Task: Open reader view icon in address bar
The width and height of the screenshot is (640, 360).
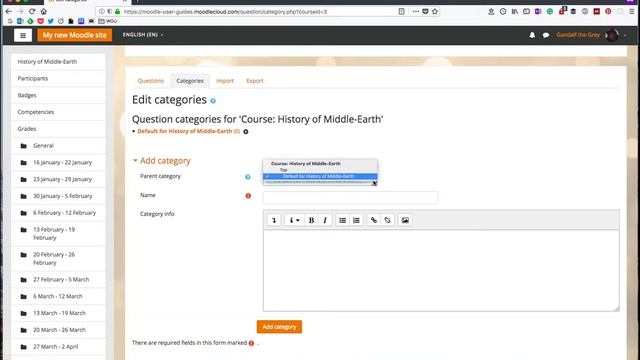Action: (402, 11)
